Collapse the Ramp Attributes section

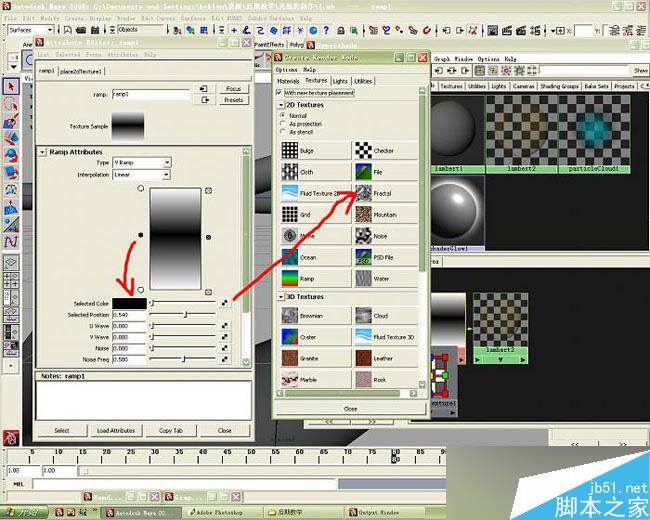point(42,152)
